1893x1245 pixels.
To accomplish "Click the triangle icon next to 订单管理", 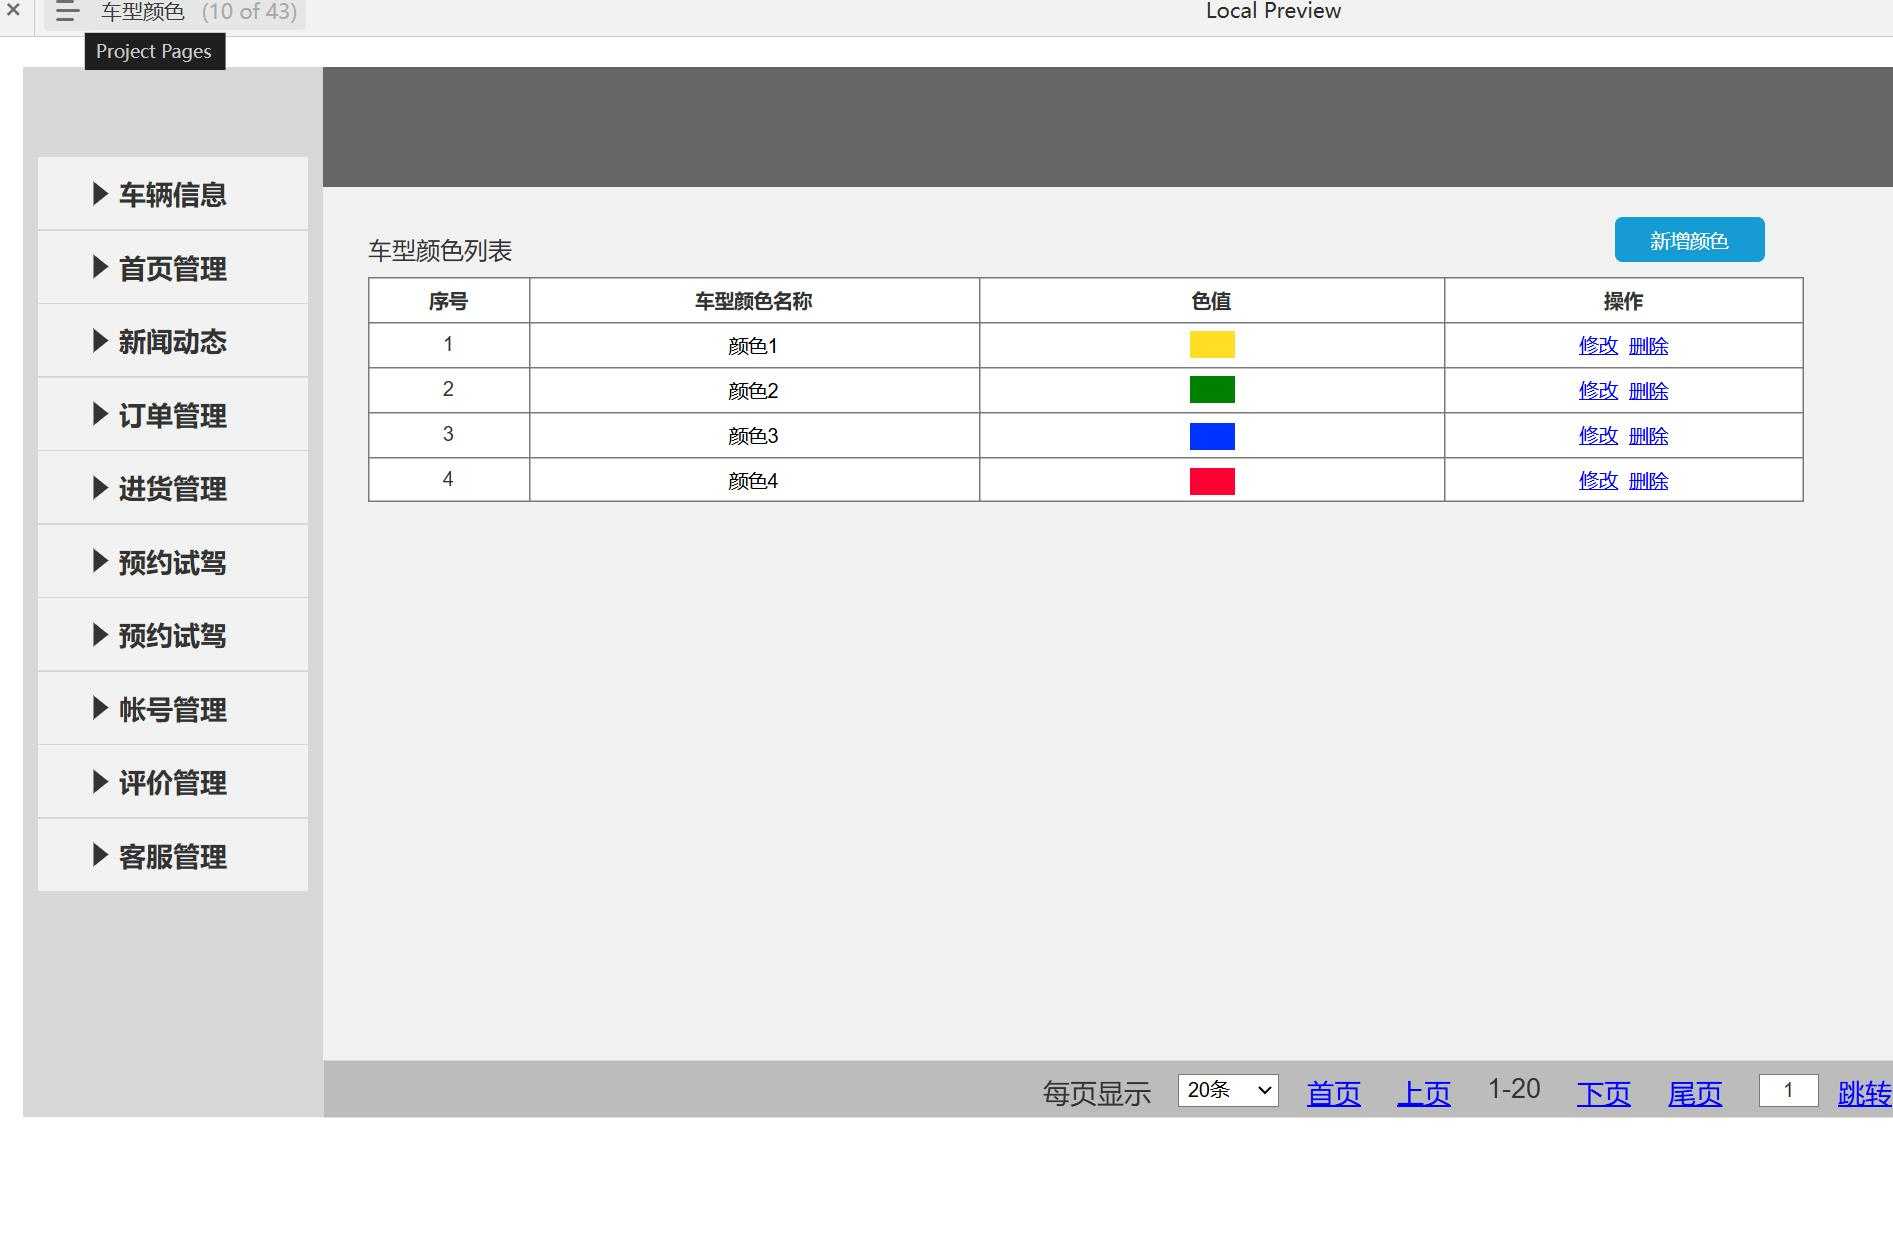I will (99, 413).
